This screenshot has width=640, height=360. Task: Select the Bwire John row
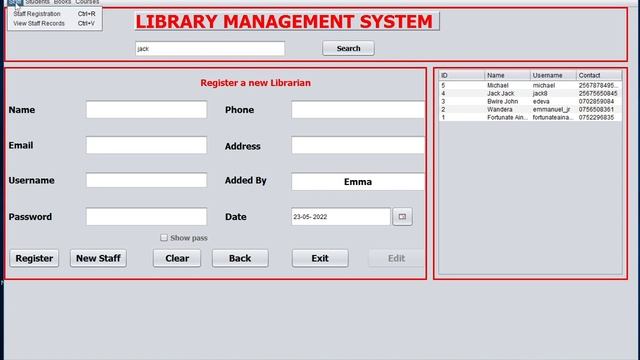(x=530, y=101)
